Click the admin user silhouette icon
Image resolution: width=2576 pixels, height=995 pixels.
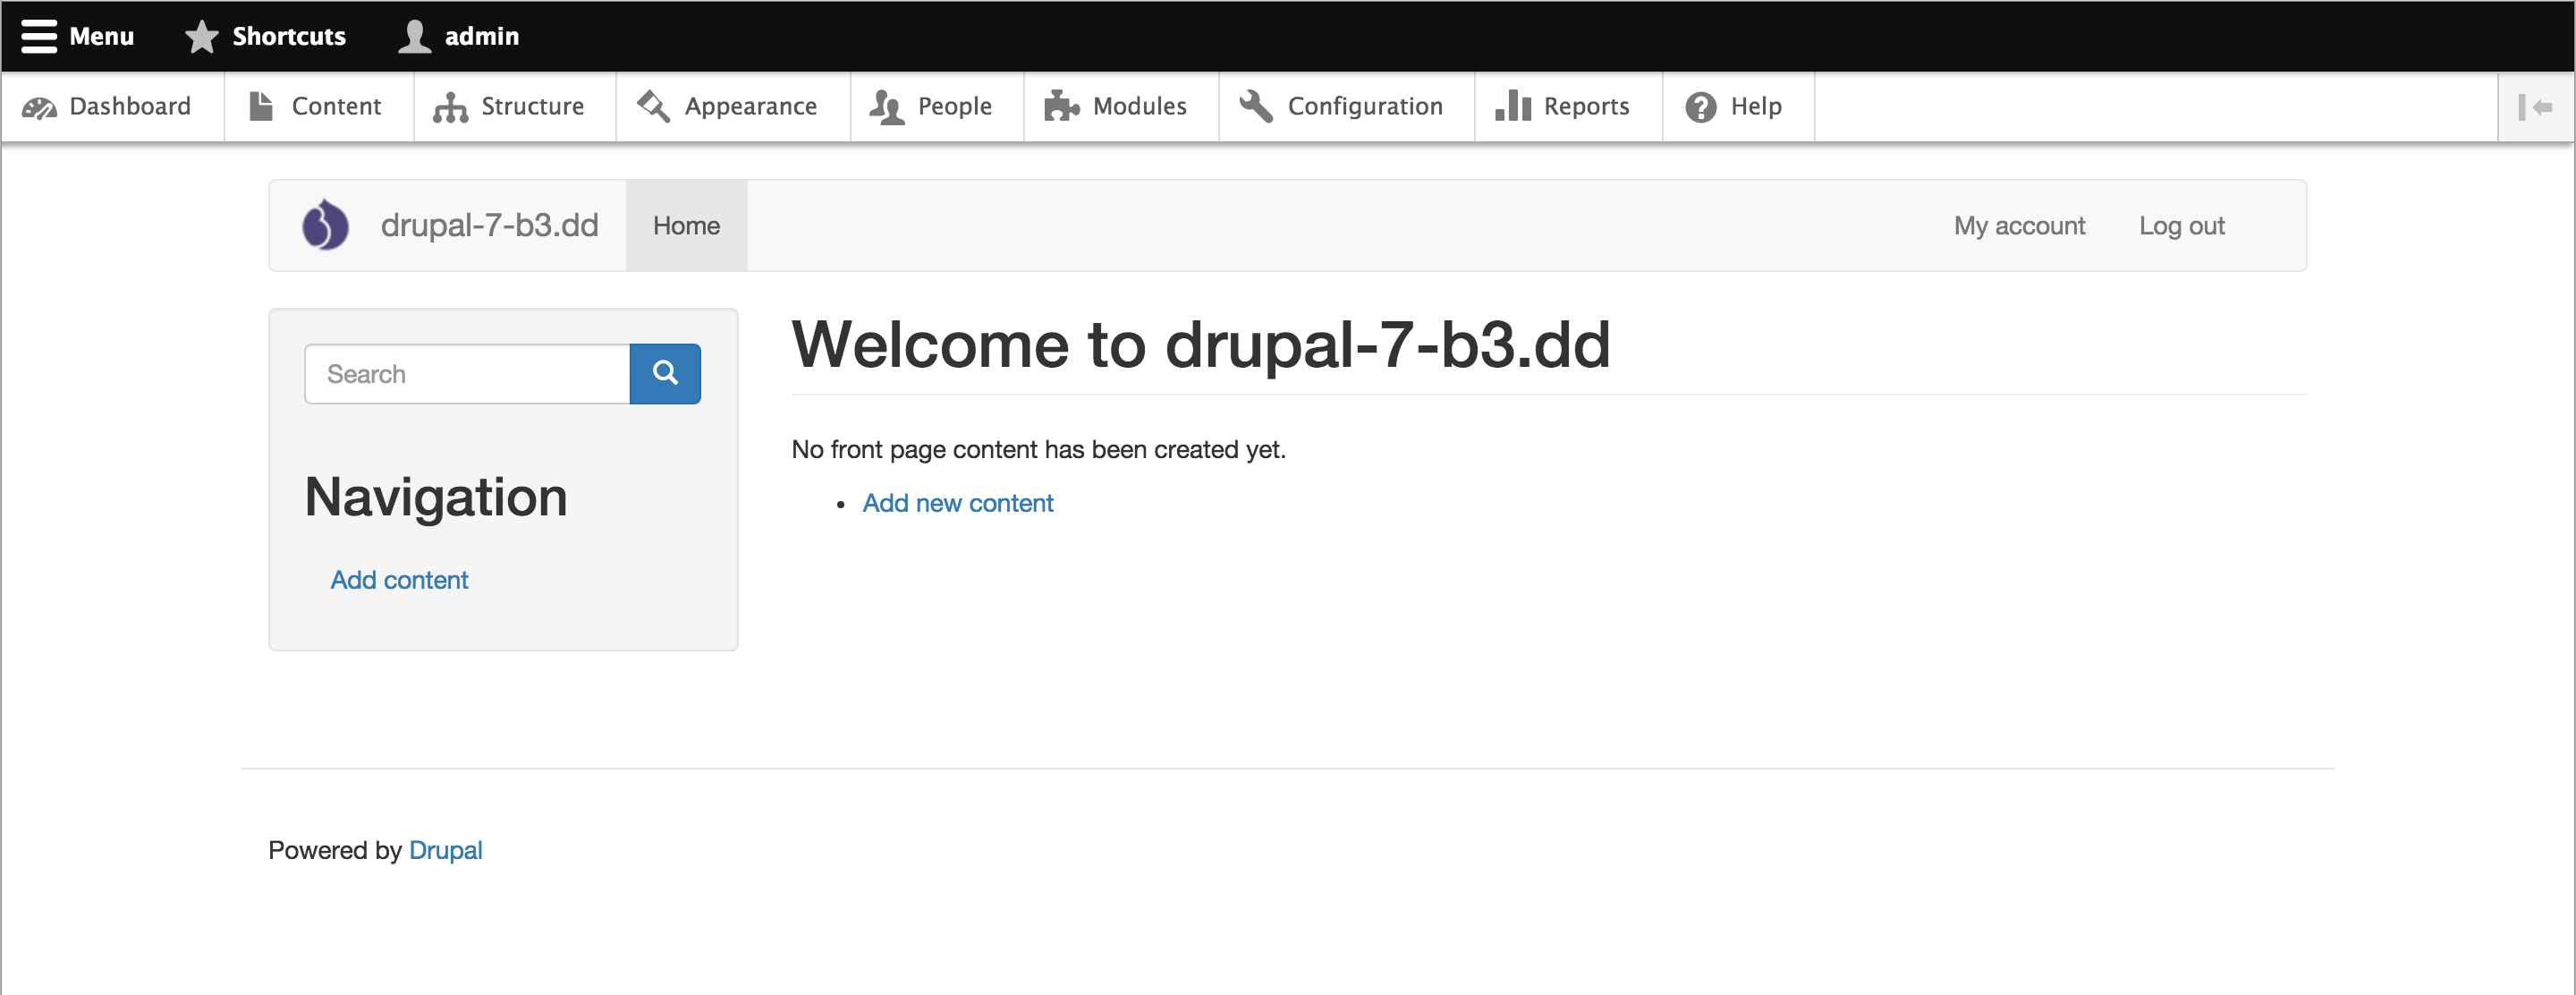414,36
